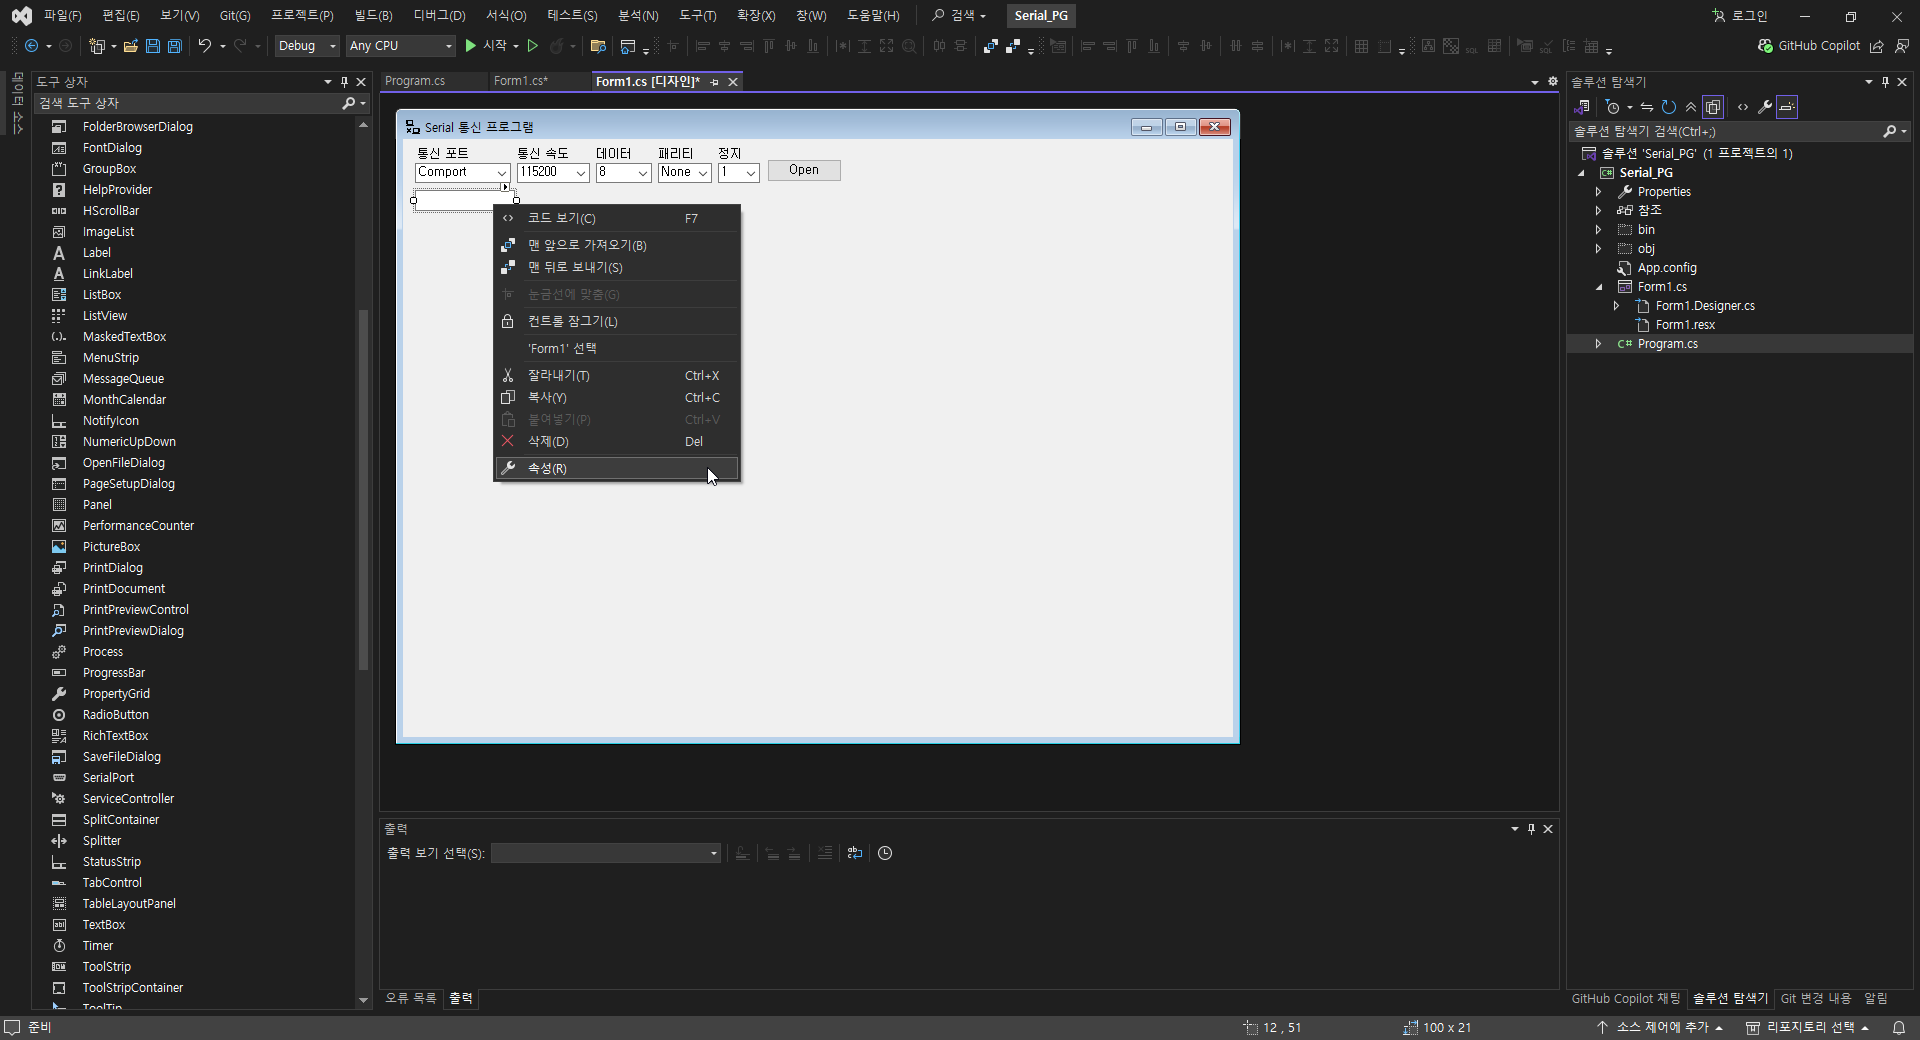
Task: Click the View Code icon in Solution Explorer
Action: pos(1743,107)
